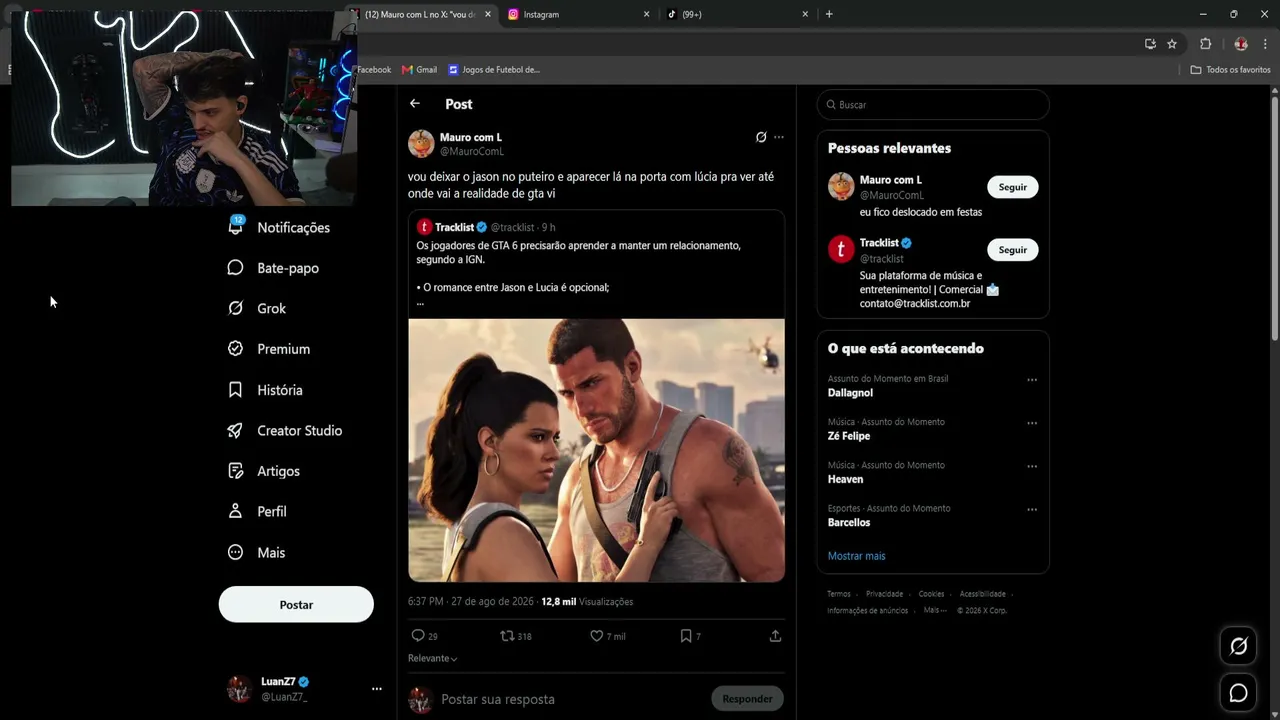The image size is (1280, 720).
Task: Close the Instagram tab
Action: [646, 14]
